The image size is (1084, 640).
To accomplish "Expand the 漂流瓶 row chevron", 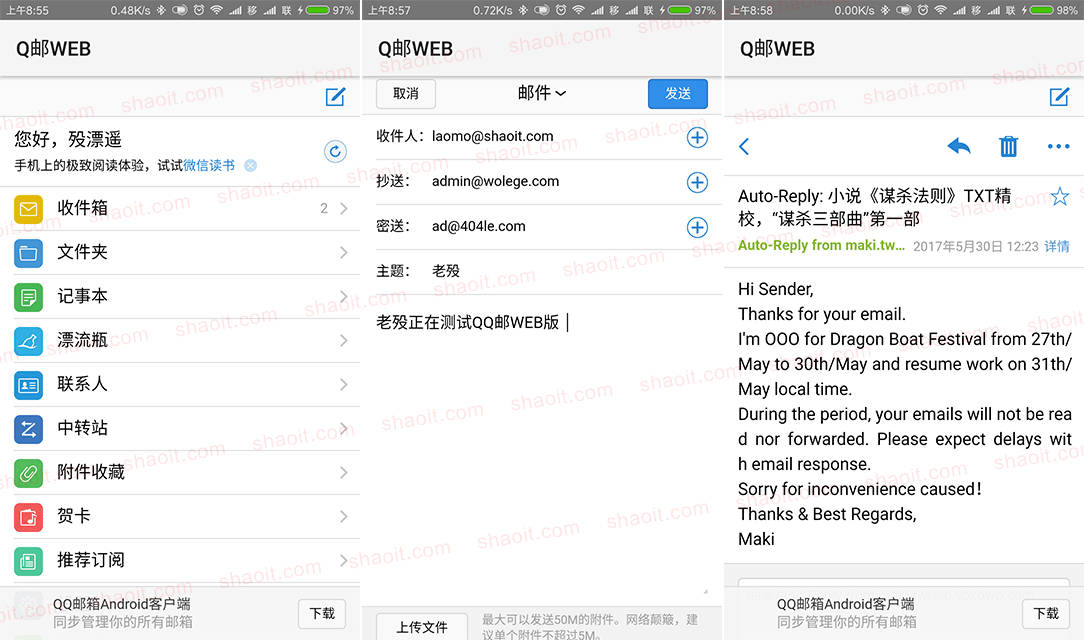I will click(x=344, y=340).
